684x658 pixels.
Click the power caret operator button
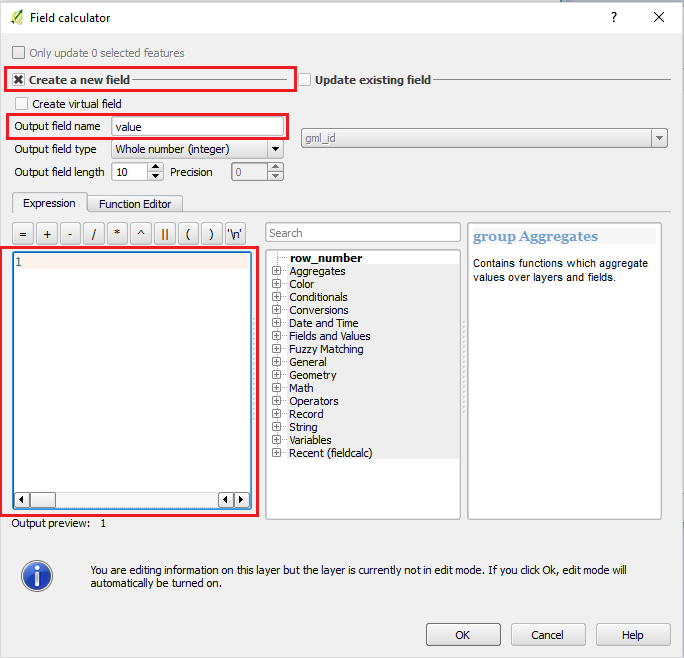coord(141,234)
